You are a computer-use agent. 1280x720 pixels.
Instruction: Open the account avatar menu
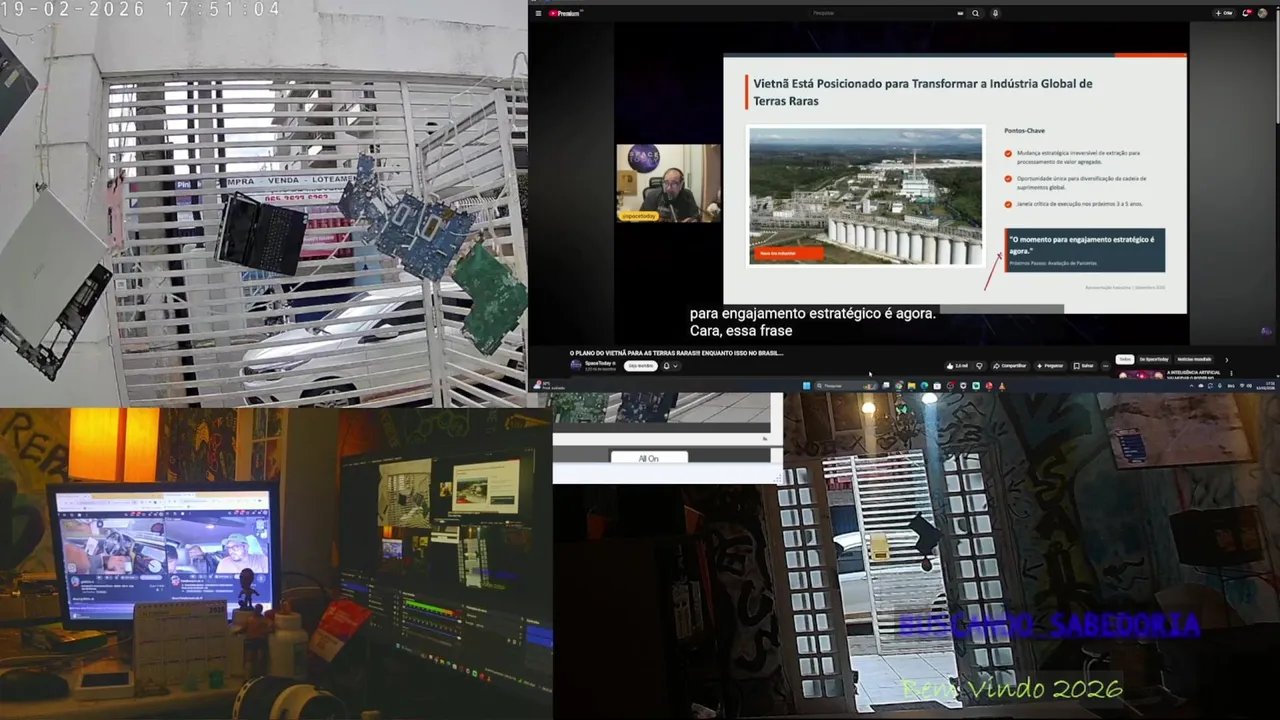click(1263, 13)
